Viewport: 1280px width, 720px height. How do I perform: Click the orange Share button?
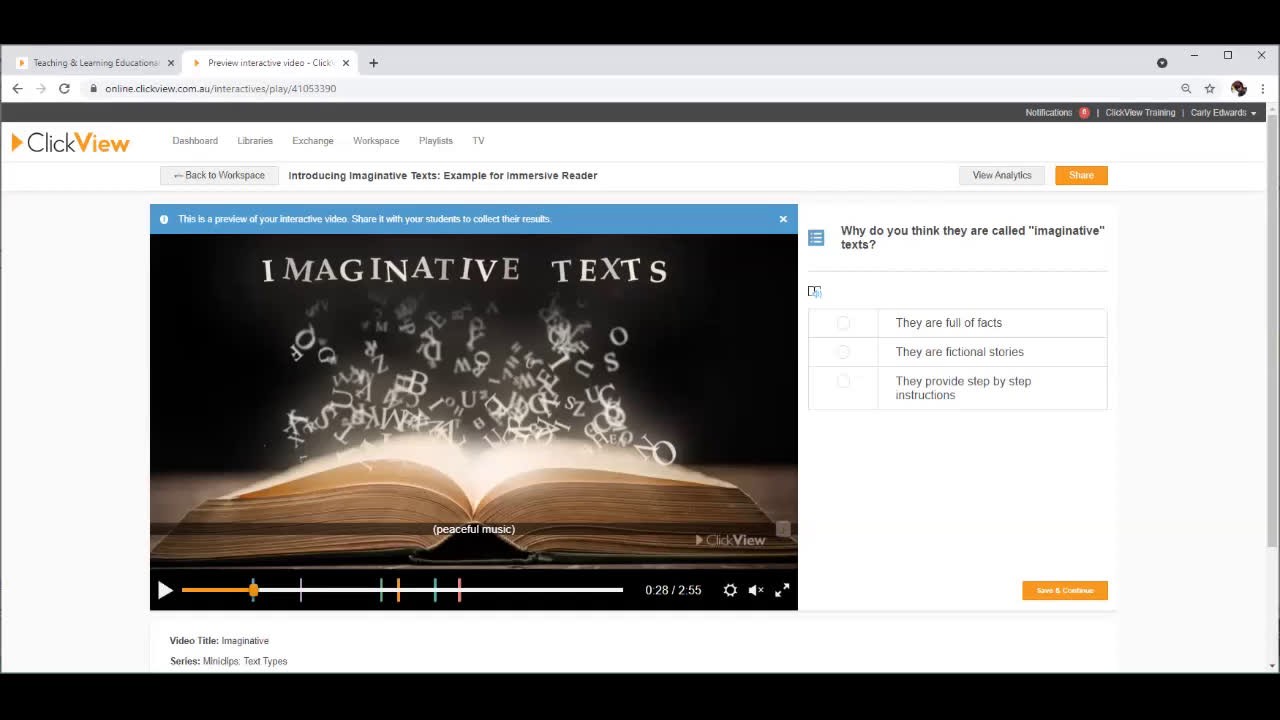(x=1081, y=175)
